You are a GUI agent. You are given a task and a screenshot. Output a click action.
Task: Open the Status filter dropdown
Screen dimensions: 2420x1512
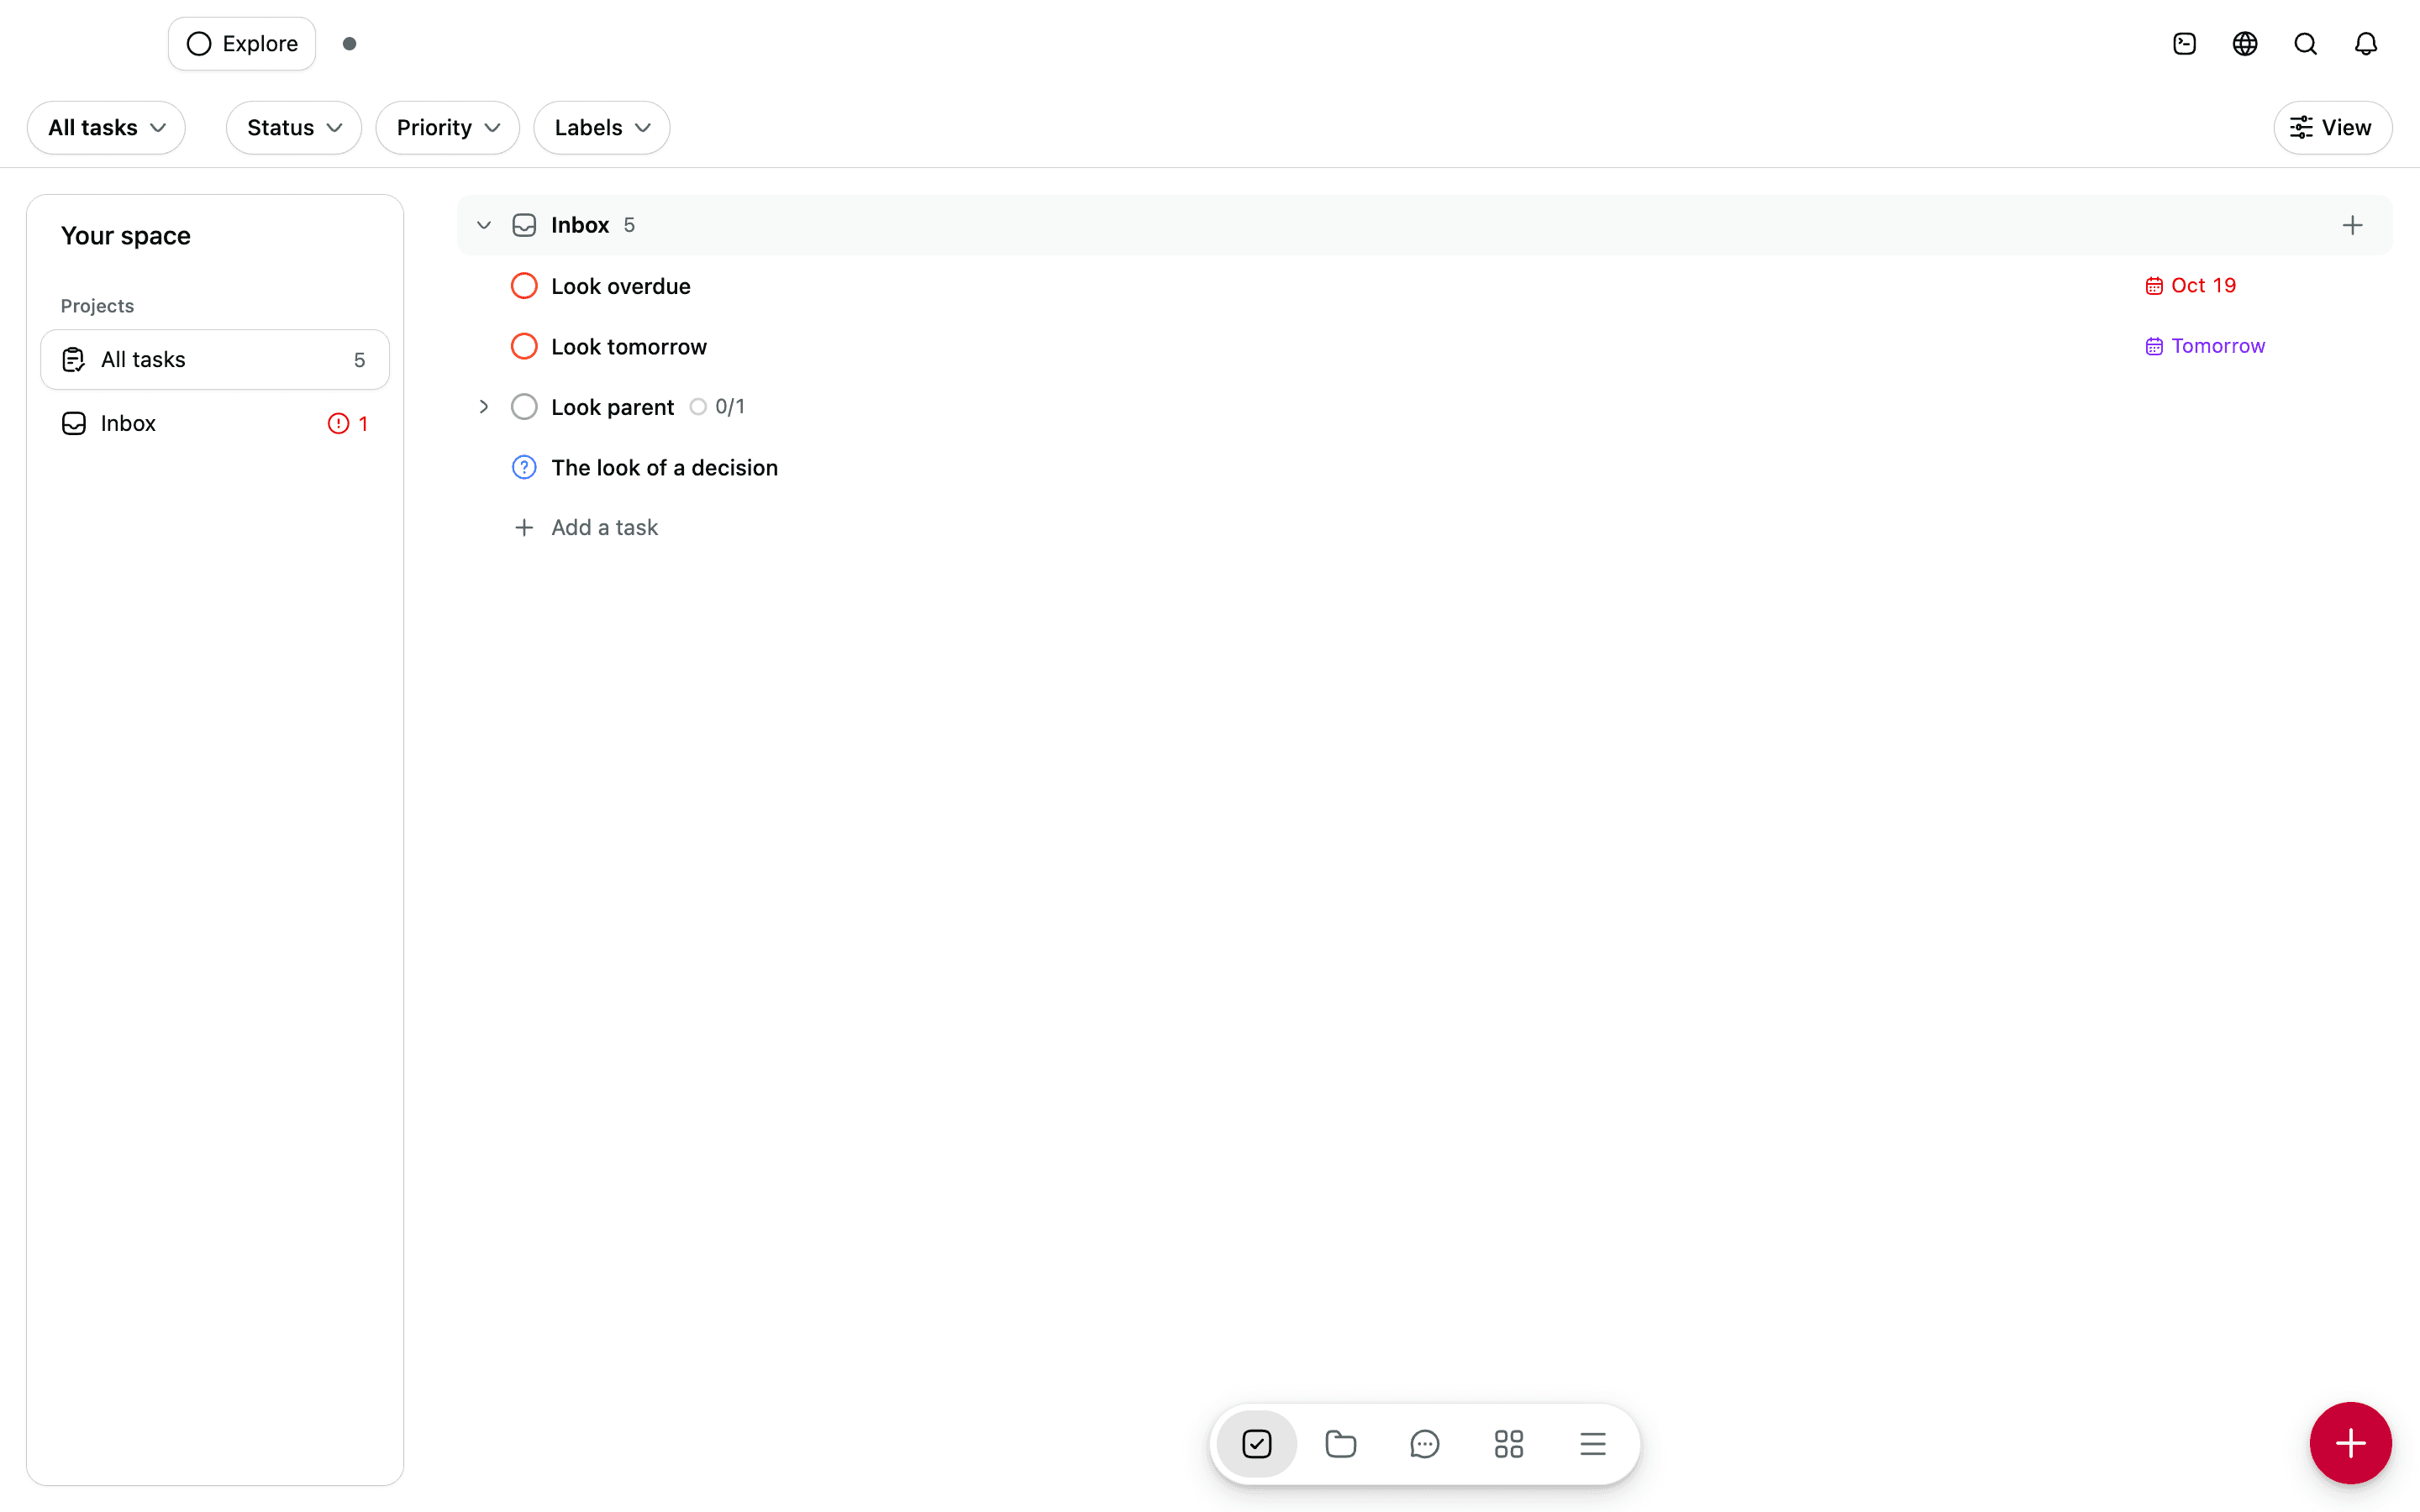click(294, 128)
